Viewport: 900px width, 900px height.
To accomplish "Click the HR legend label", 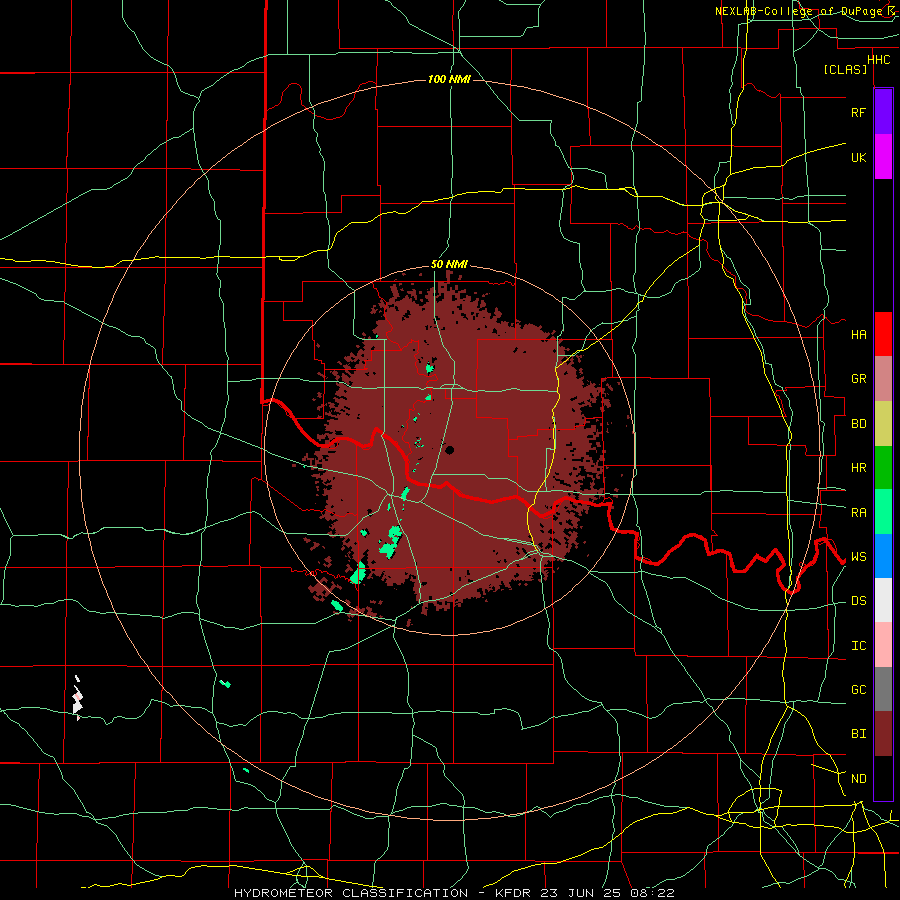I will 858,468.
